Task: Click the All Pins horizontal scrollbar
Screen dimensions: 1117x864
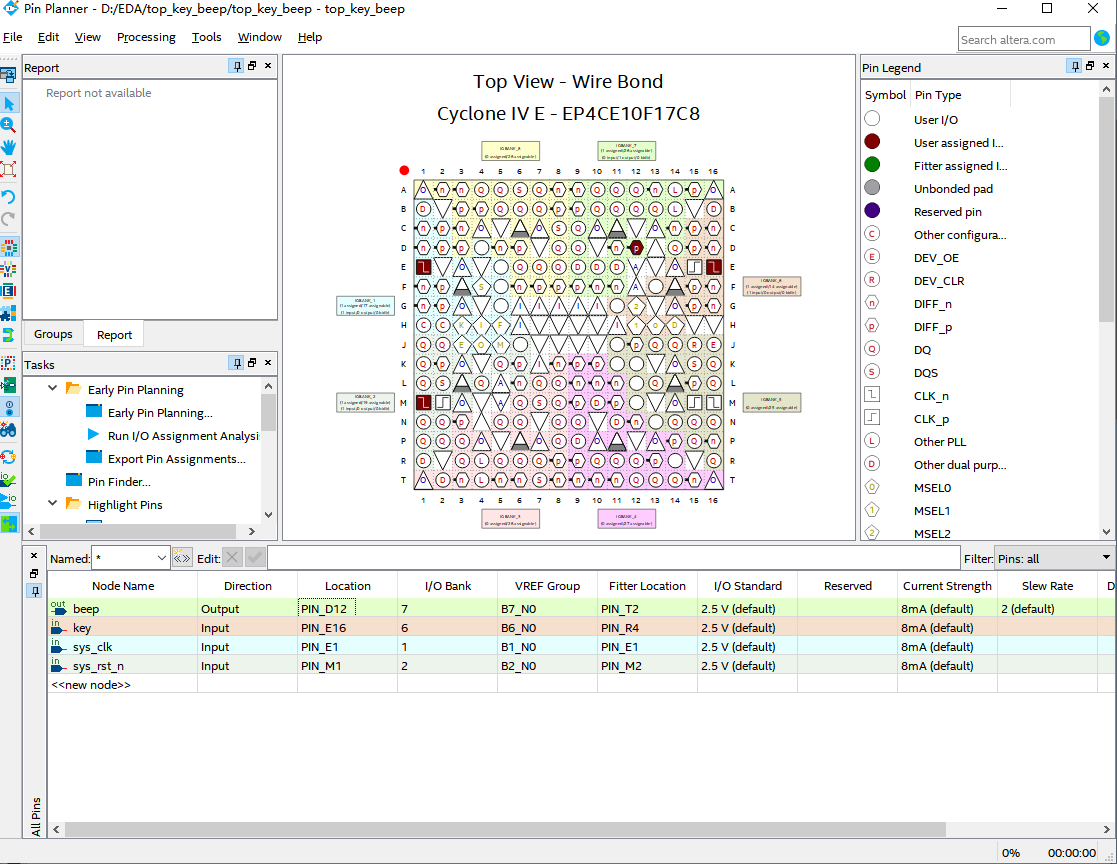Action: tap(505, 830)
